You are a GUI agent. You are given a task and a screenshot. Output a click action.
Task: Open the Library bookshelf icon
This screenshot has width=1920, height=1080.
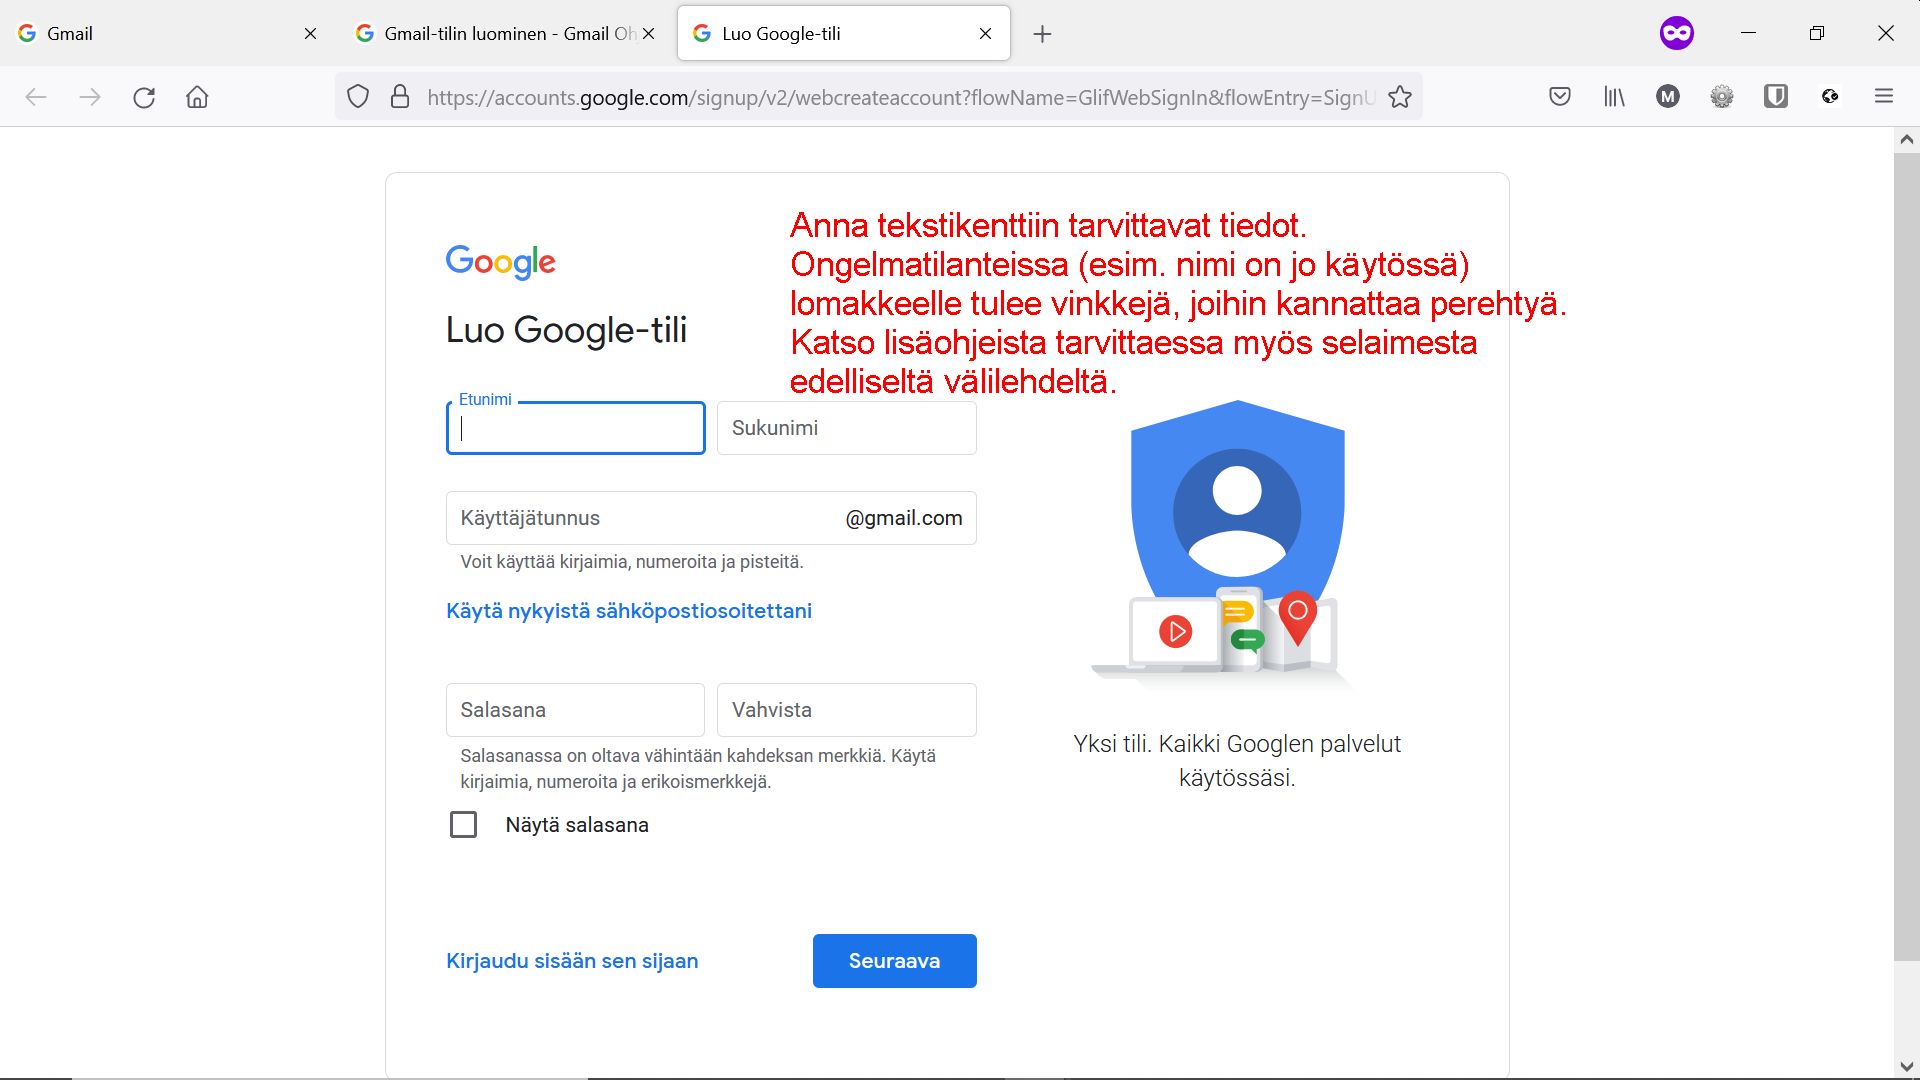tap(1614, 97)
